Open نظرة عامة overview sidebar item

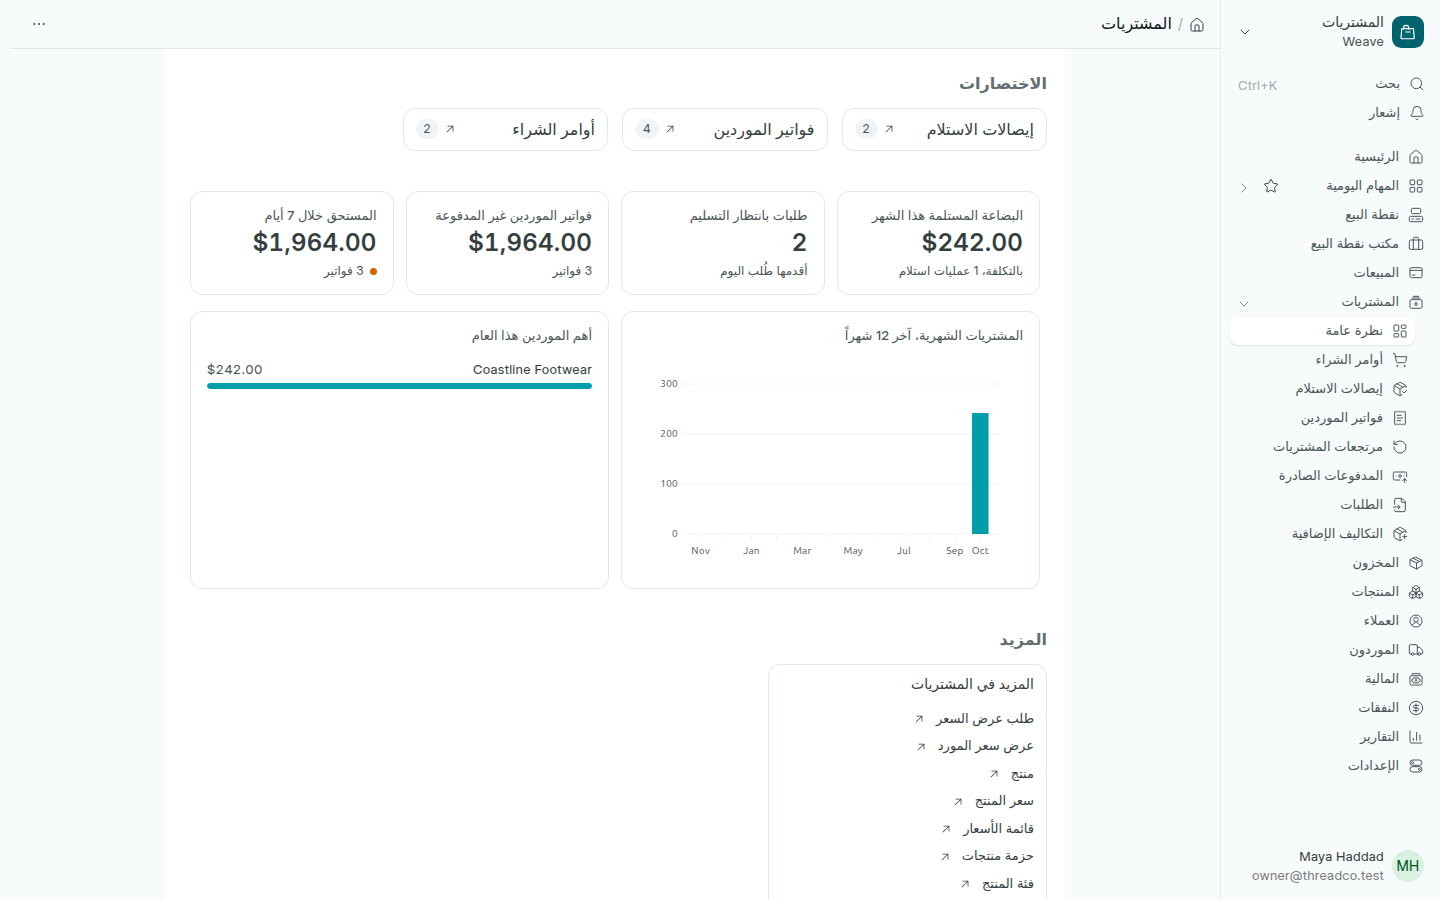1322,331
